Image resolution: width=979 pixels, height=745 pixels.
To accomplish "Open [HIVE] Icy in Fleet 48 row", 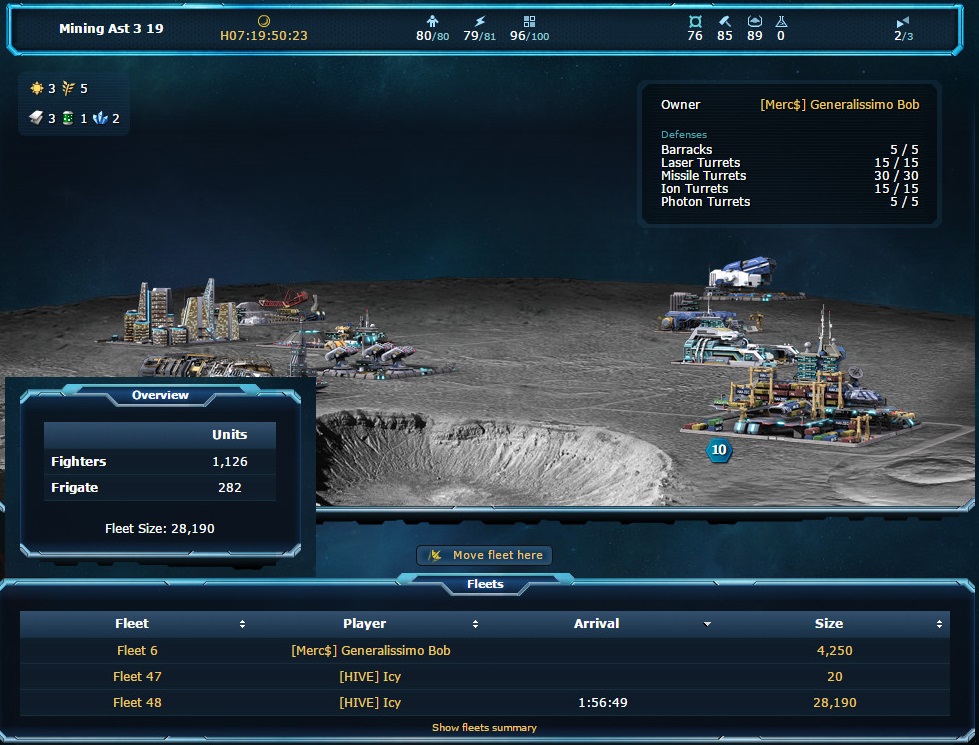I will coord(370,703).
